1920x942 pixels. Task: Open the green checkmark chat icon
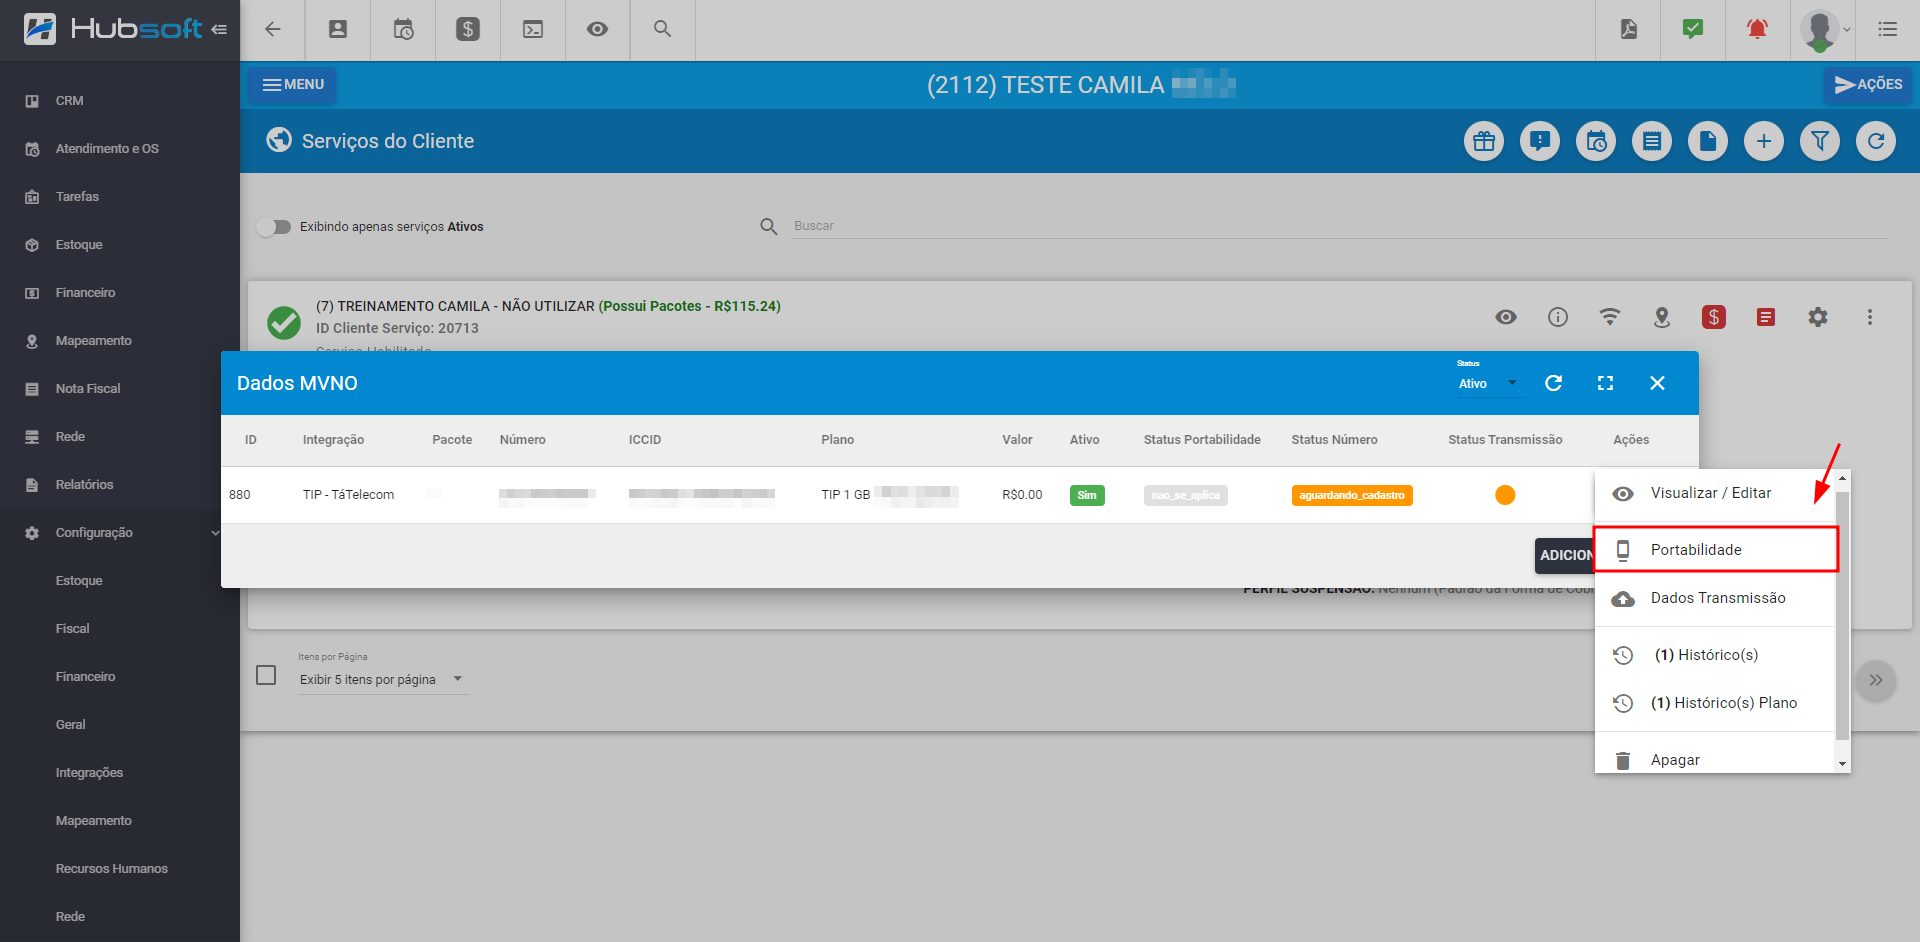[1693, 29]
